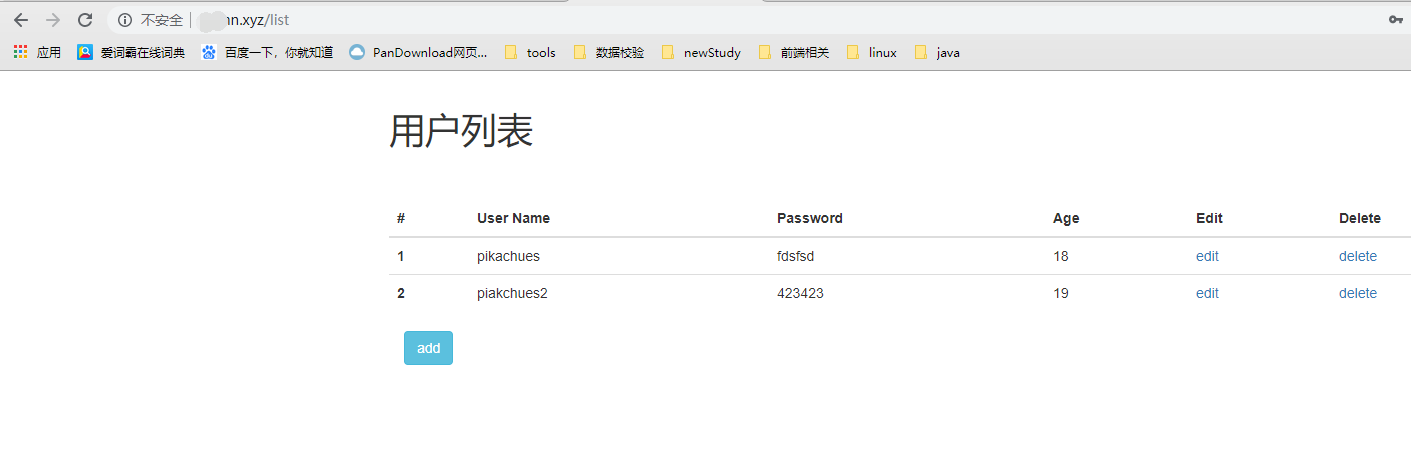Click edit link for pikachues
The width and height of the screenshot is (1411, 468).
[1207, 256]
